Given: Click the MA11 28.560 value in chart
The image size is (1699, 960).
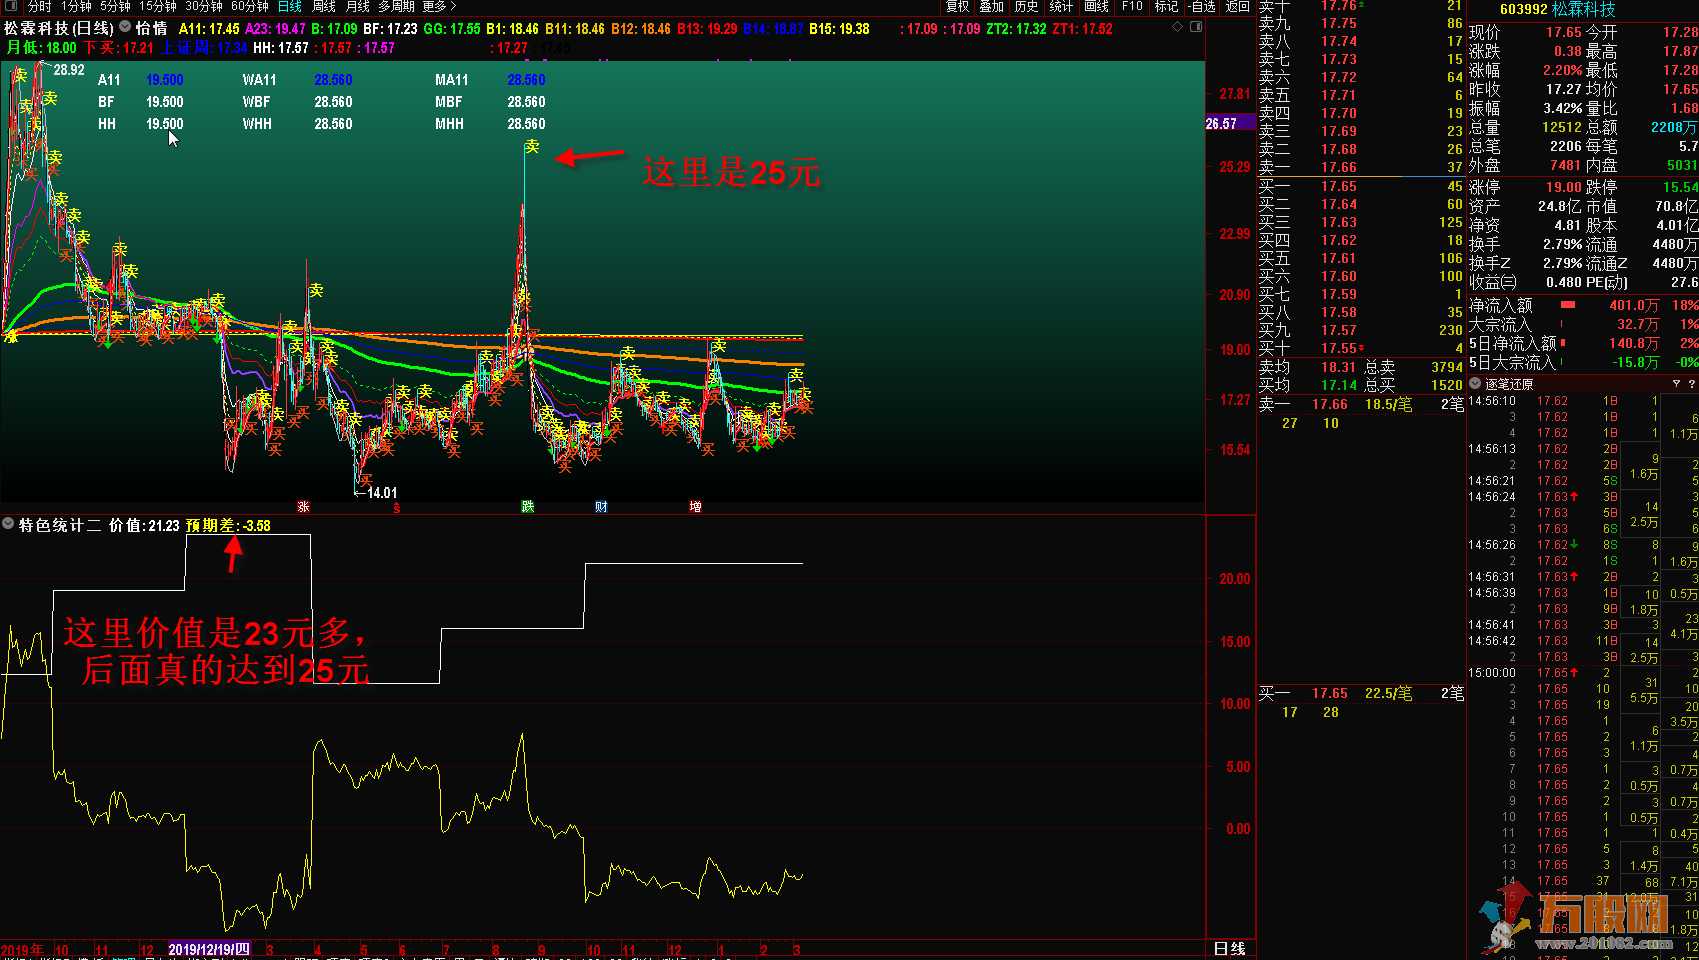Looking at the screenshot, I should [526, 80].
